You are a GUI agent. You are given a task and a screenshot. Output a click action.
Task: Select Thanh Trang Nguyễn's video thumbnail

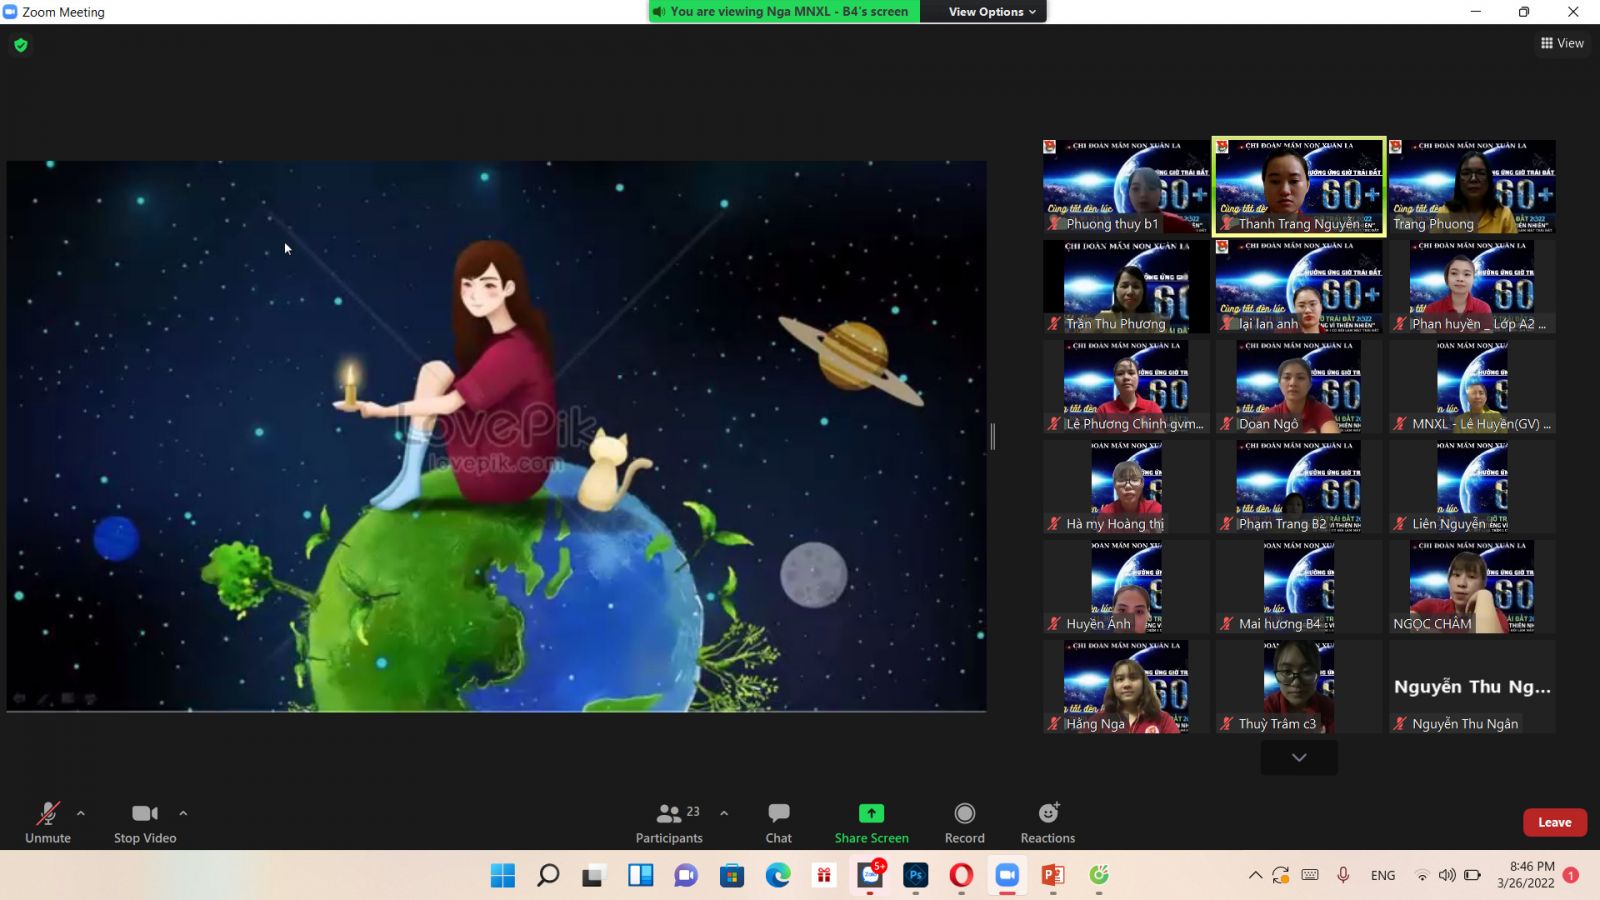pos(1298,186)
